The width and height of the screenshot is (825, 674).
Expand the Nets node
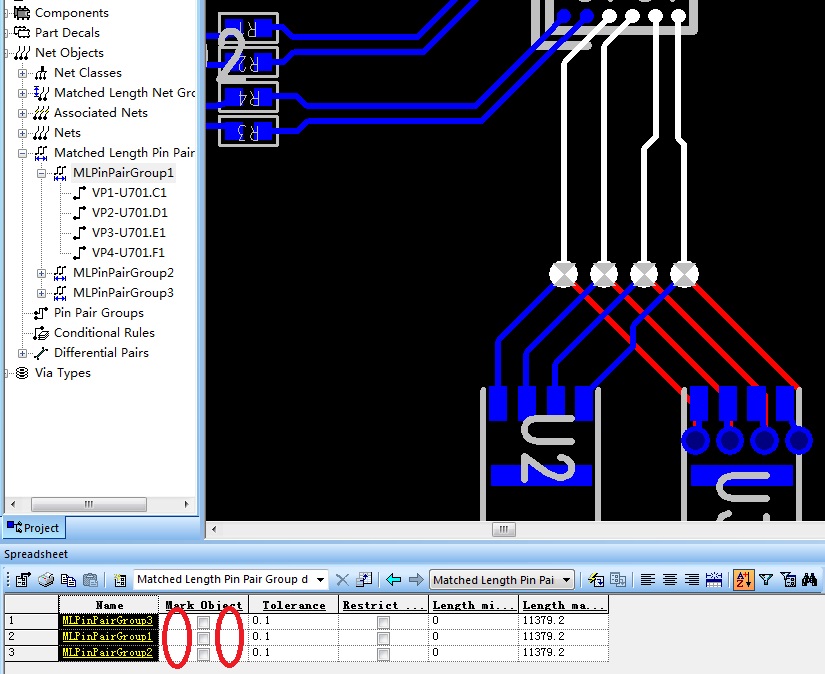click(x=22, y=133)
